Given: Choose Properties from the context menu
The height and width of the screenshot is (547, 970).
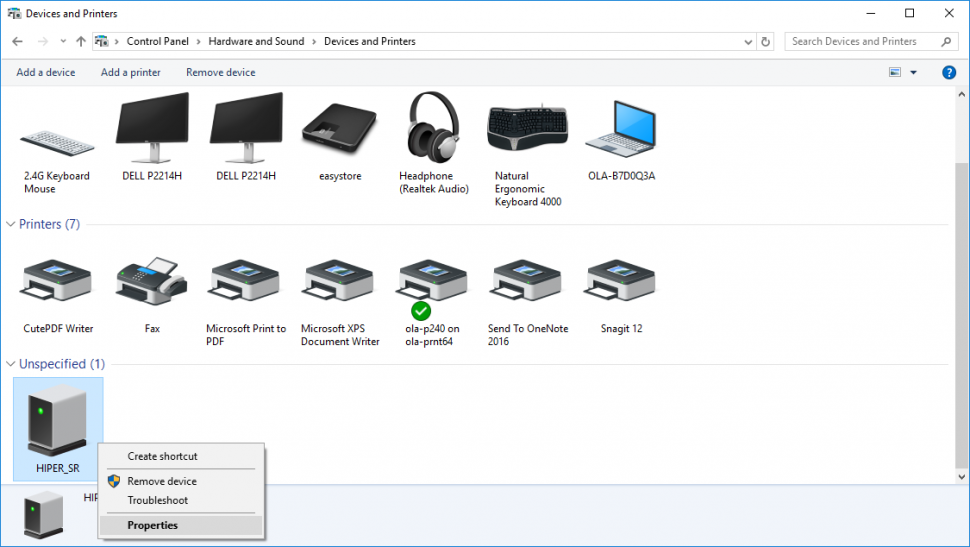Looking at the screenshot, I should pos(153,525).
